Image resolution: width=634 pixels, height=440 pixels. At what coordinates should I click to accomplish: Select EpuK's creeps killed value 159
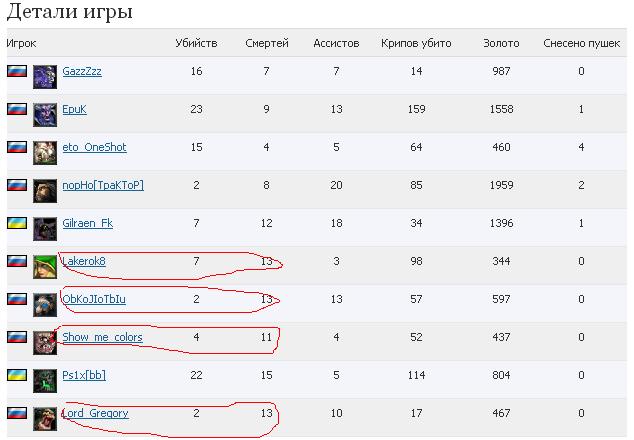[x=416, y=109]
